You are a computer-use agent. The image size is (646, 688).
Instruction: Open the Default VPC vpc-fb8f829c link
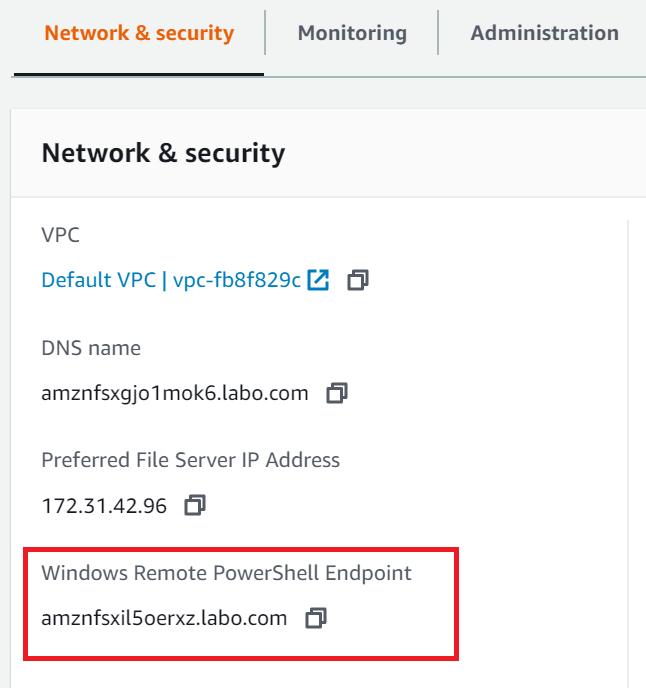pyautogui.click(x=170, y=280)
